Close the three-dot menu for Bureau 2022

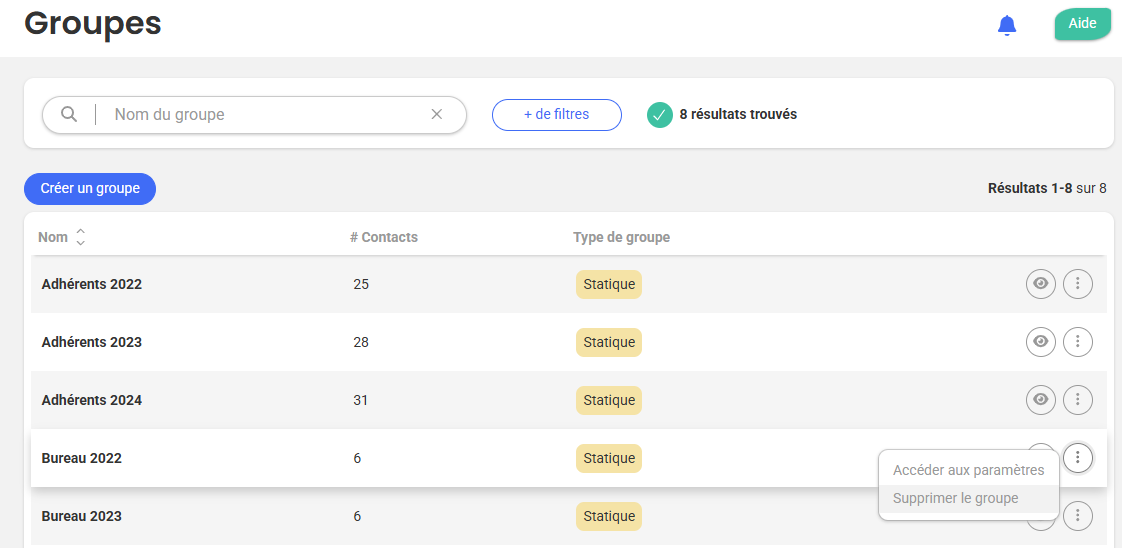coord(1077,458)
